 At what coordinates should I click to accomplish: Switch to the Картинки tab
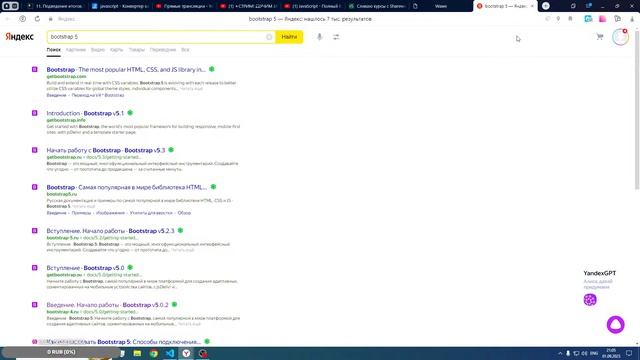(76, 50)
